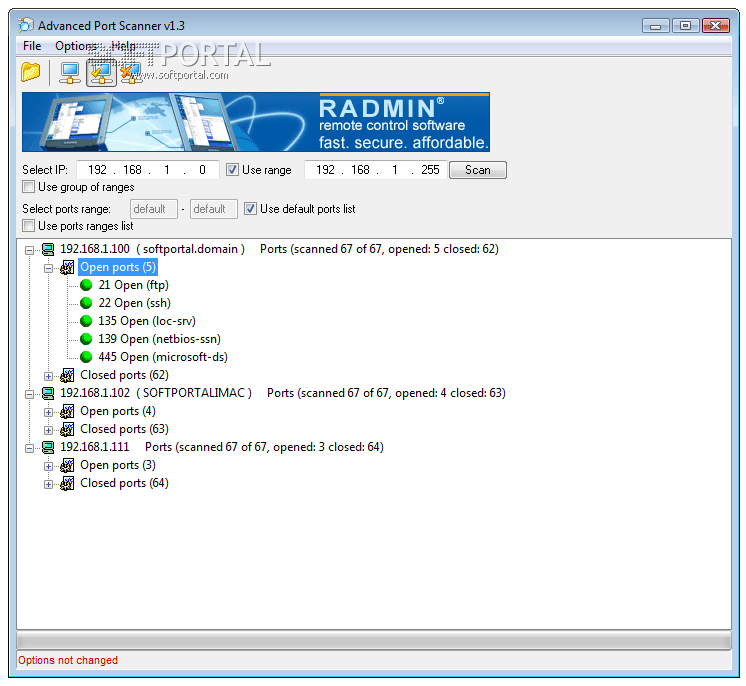Select the 192.168.1.111 host row
The height and width of the screenshot is (686, 746).
pyautogui.click(x=222, y=447)
